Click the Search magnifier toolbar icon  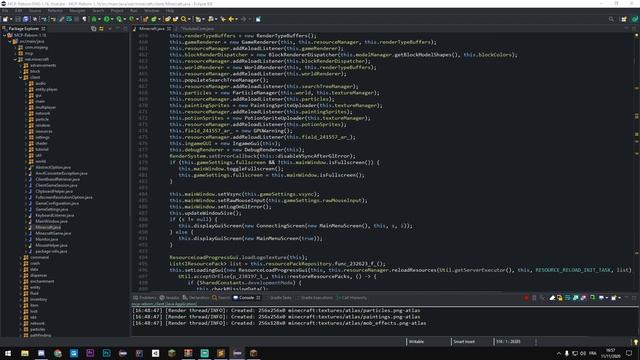coord(184,19)
